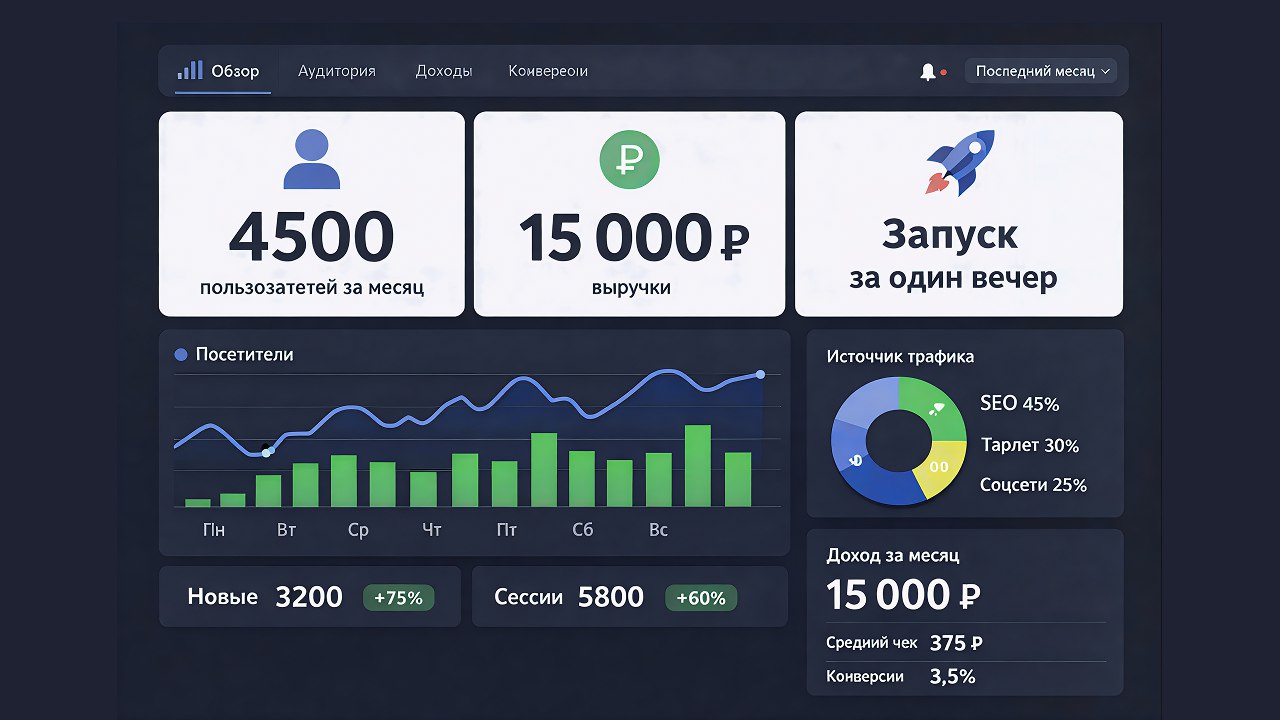Click the +60% sessions badge
Image resolution: width=1280 pixels, height=720 pixels.
pos(701,598)
